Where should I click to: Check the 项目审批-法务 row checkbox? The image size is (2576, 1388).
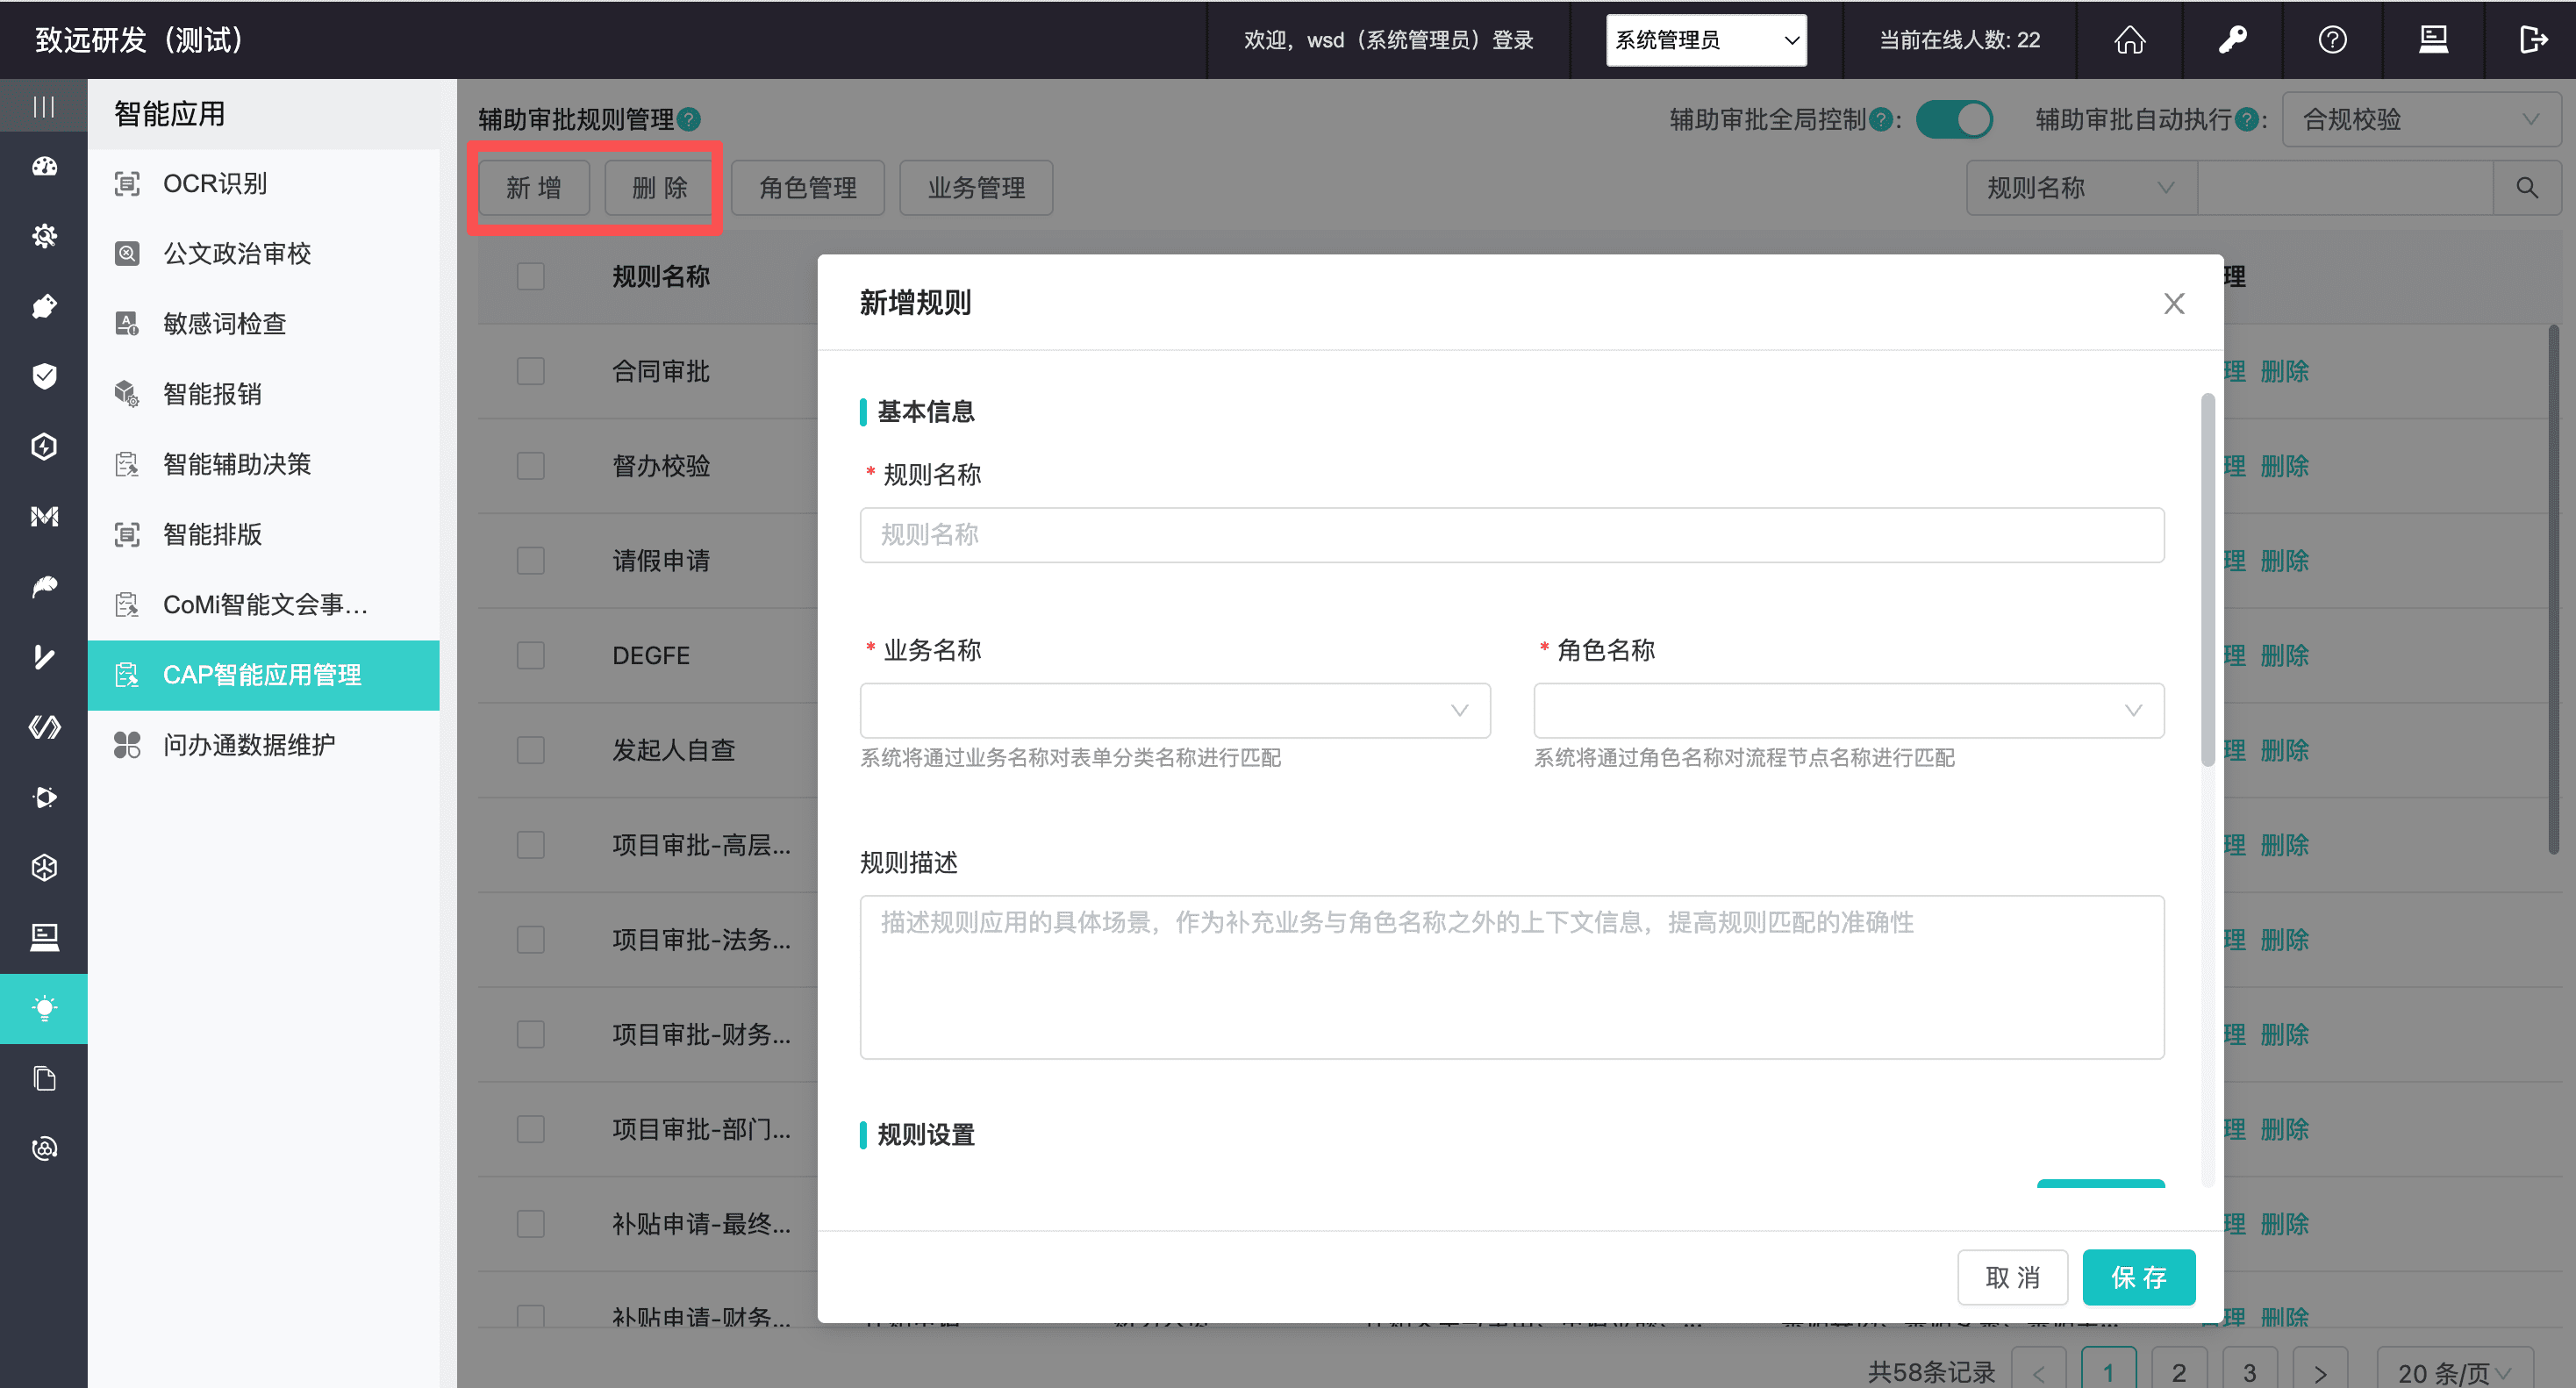[531, 940]
